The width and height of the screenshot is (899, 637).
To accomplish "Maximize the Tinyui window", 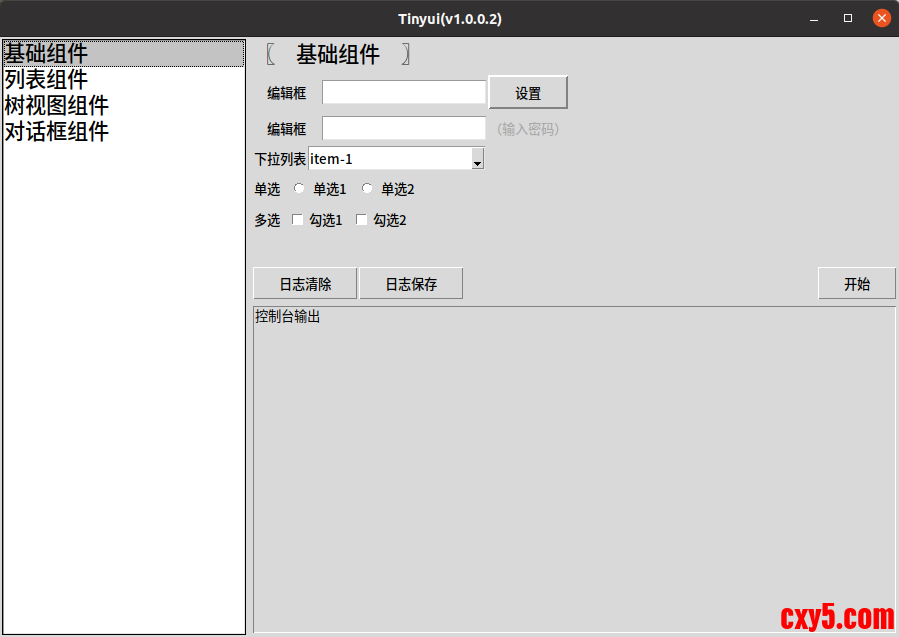I will pos(848,18).
